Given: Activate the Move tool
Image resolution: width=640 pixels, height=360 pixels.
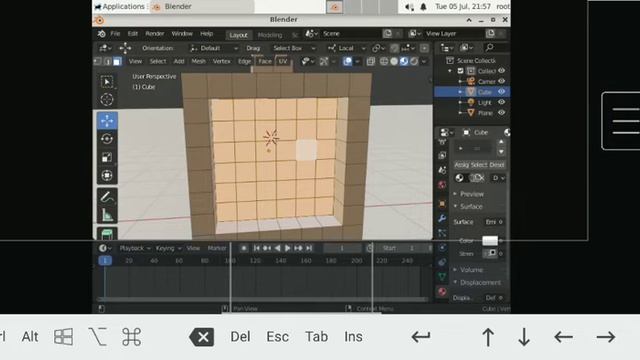Looking at the screenshot, I should point(107,121).
